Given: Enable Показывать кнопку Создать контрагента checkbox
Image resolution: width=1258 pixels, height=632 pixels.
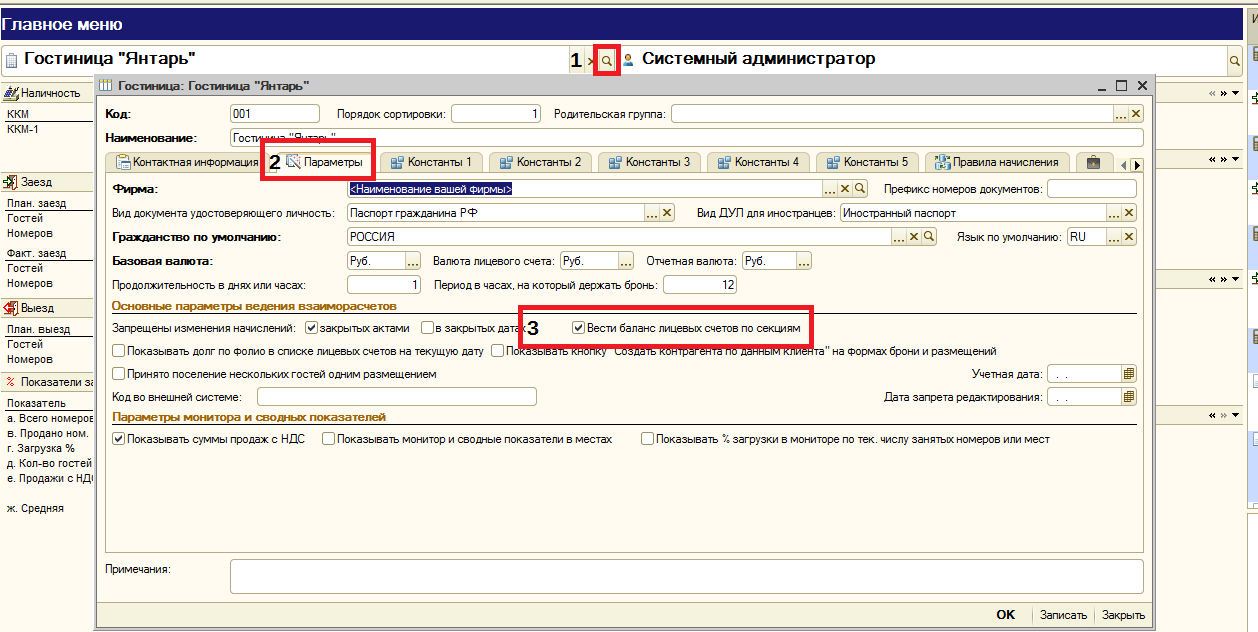Looking at the screenshot, I should pos(497,351).
